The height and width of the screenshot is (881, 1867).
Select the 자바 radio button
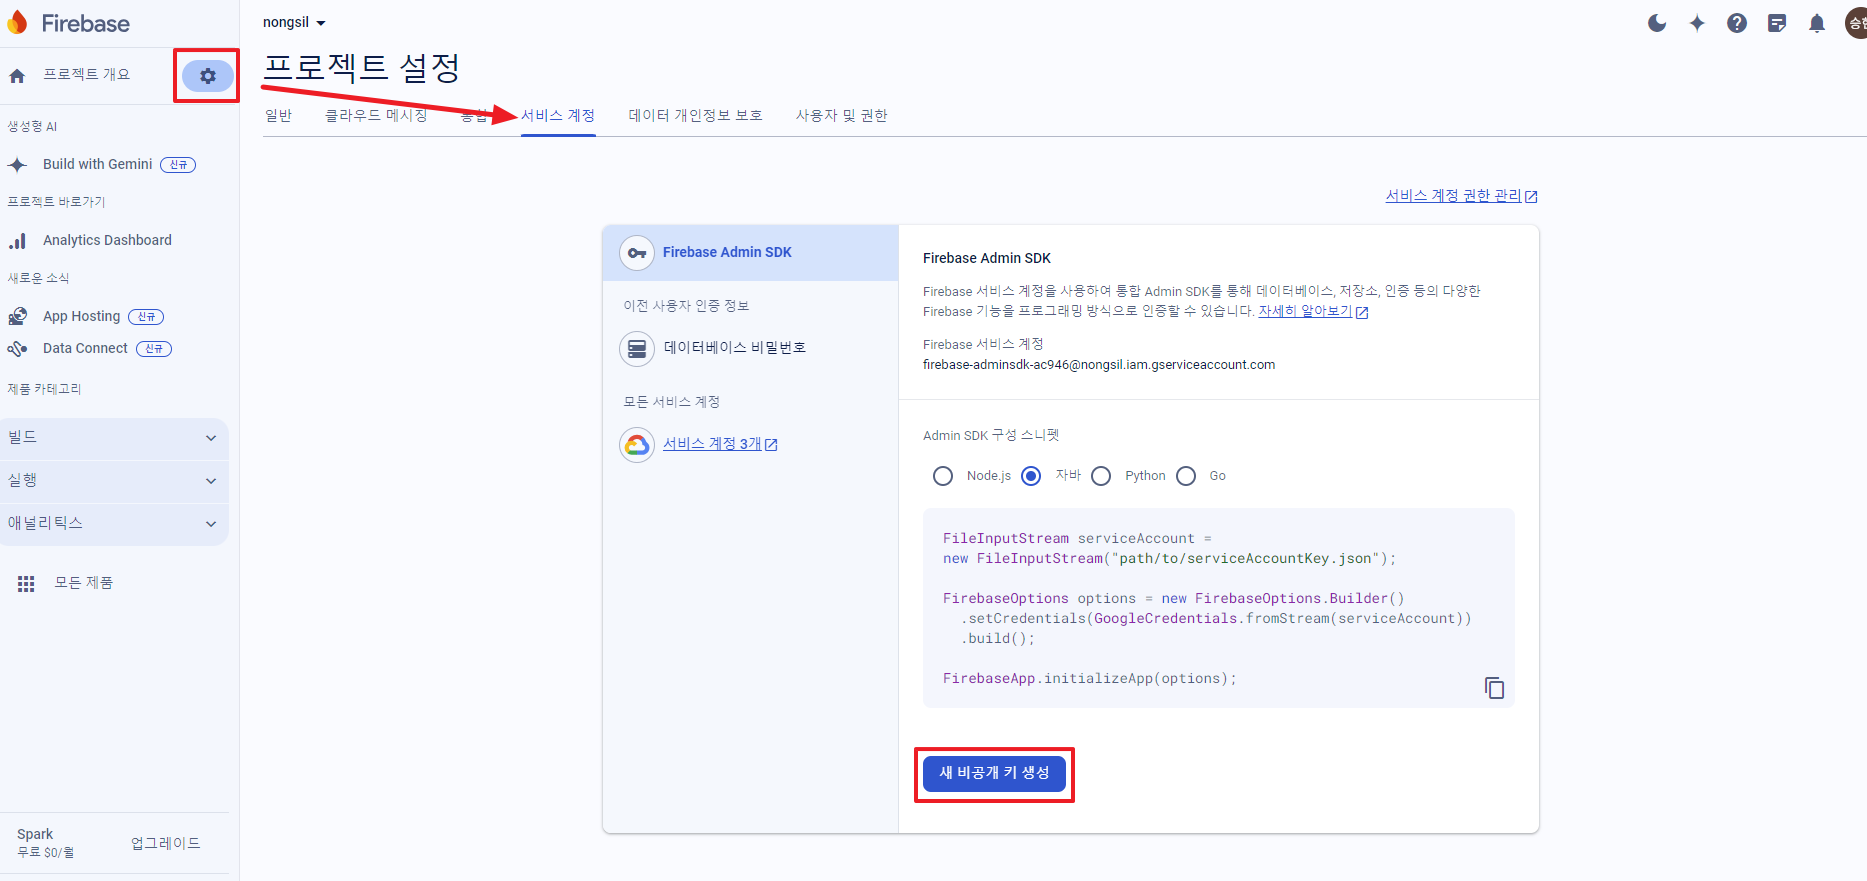[1031, 476]
